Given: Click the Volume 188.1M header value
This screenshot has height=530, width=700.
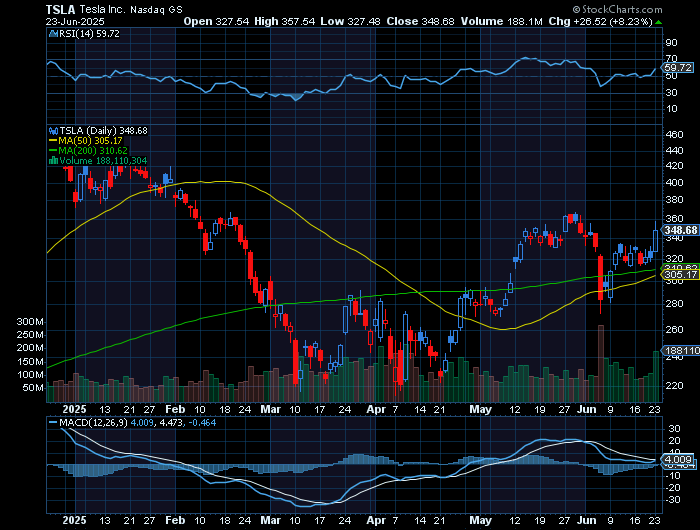Looking at the screenshot, I should pos(502,21).
